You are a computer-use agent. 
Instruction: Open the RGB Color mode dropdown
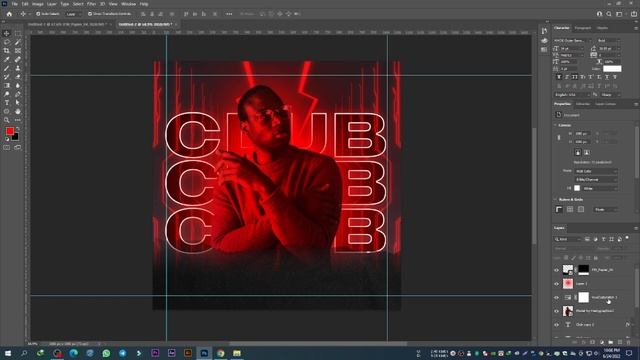tap(596, 171)
